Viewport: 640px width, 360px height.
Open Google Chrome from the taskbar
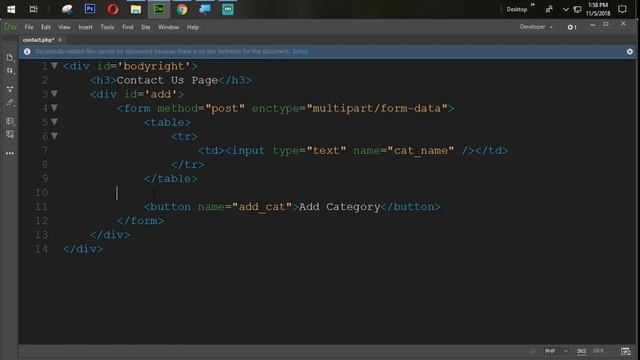[182, 9]
